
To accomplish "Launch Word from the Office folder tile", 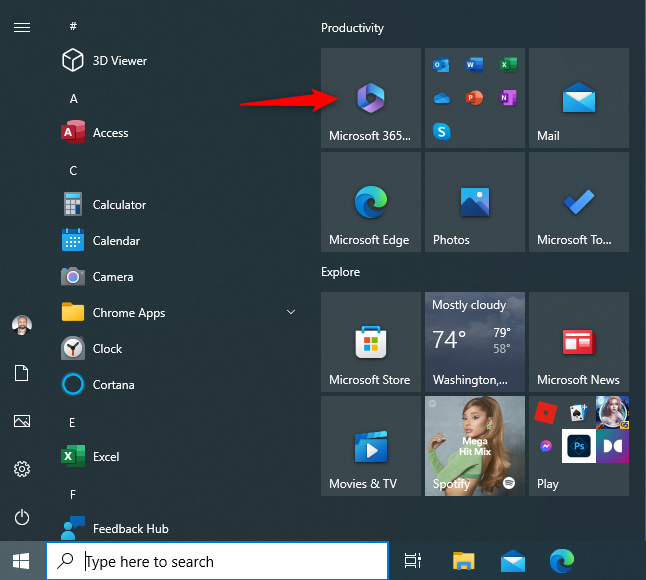I will point(475,65).
